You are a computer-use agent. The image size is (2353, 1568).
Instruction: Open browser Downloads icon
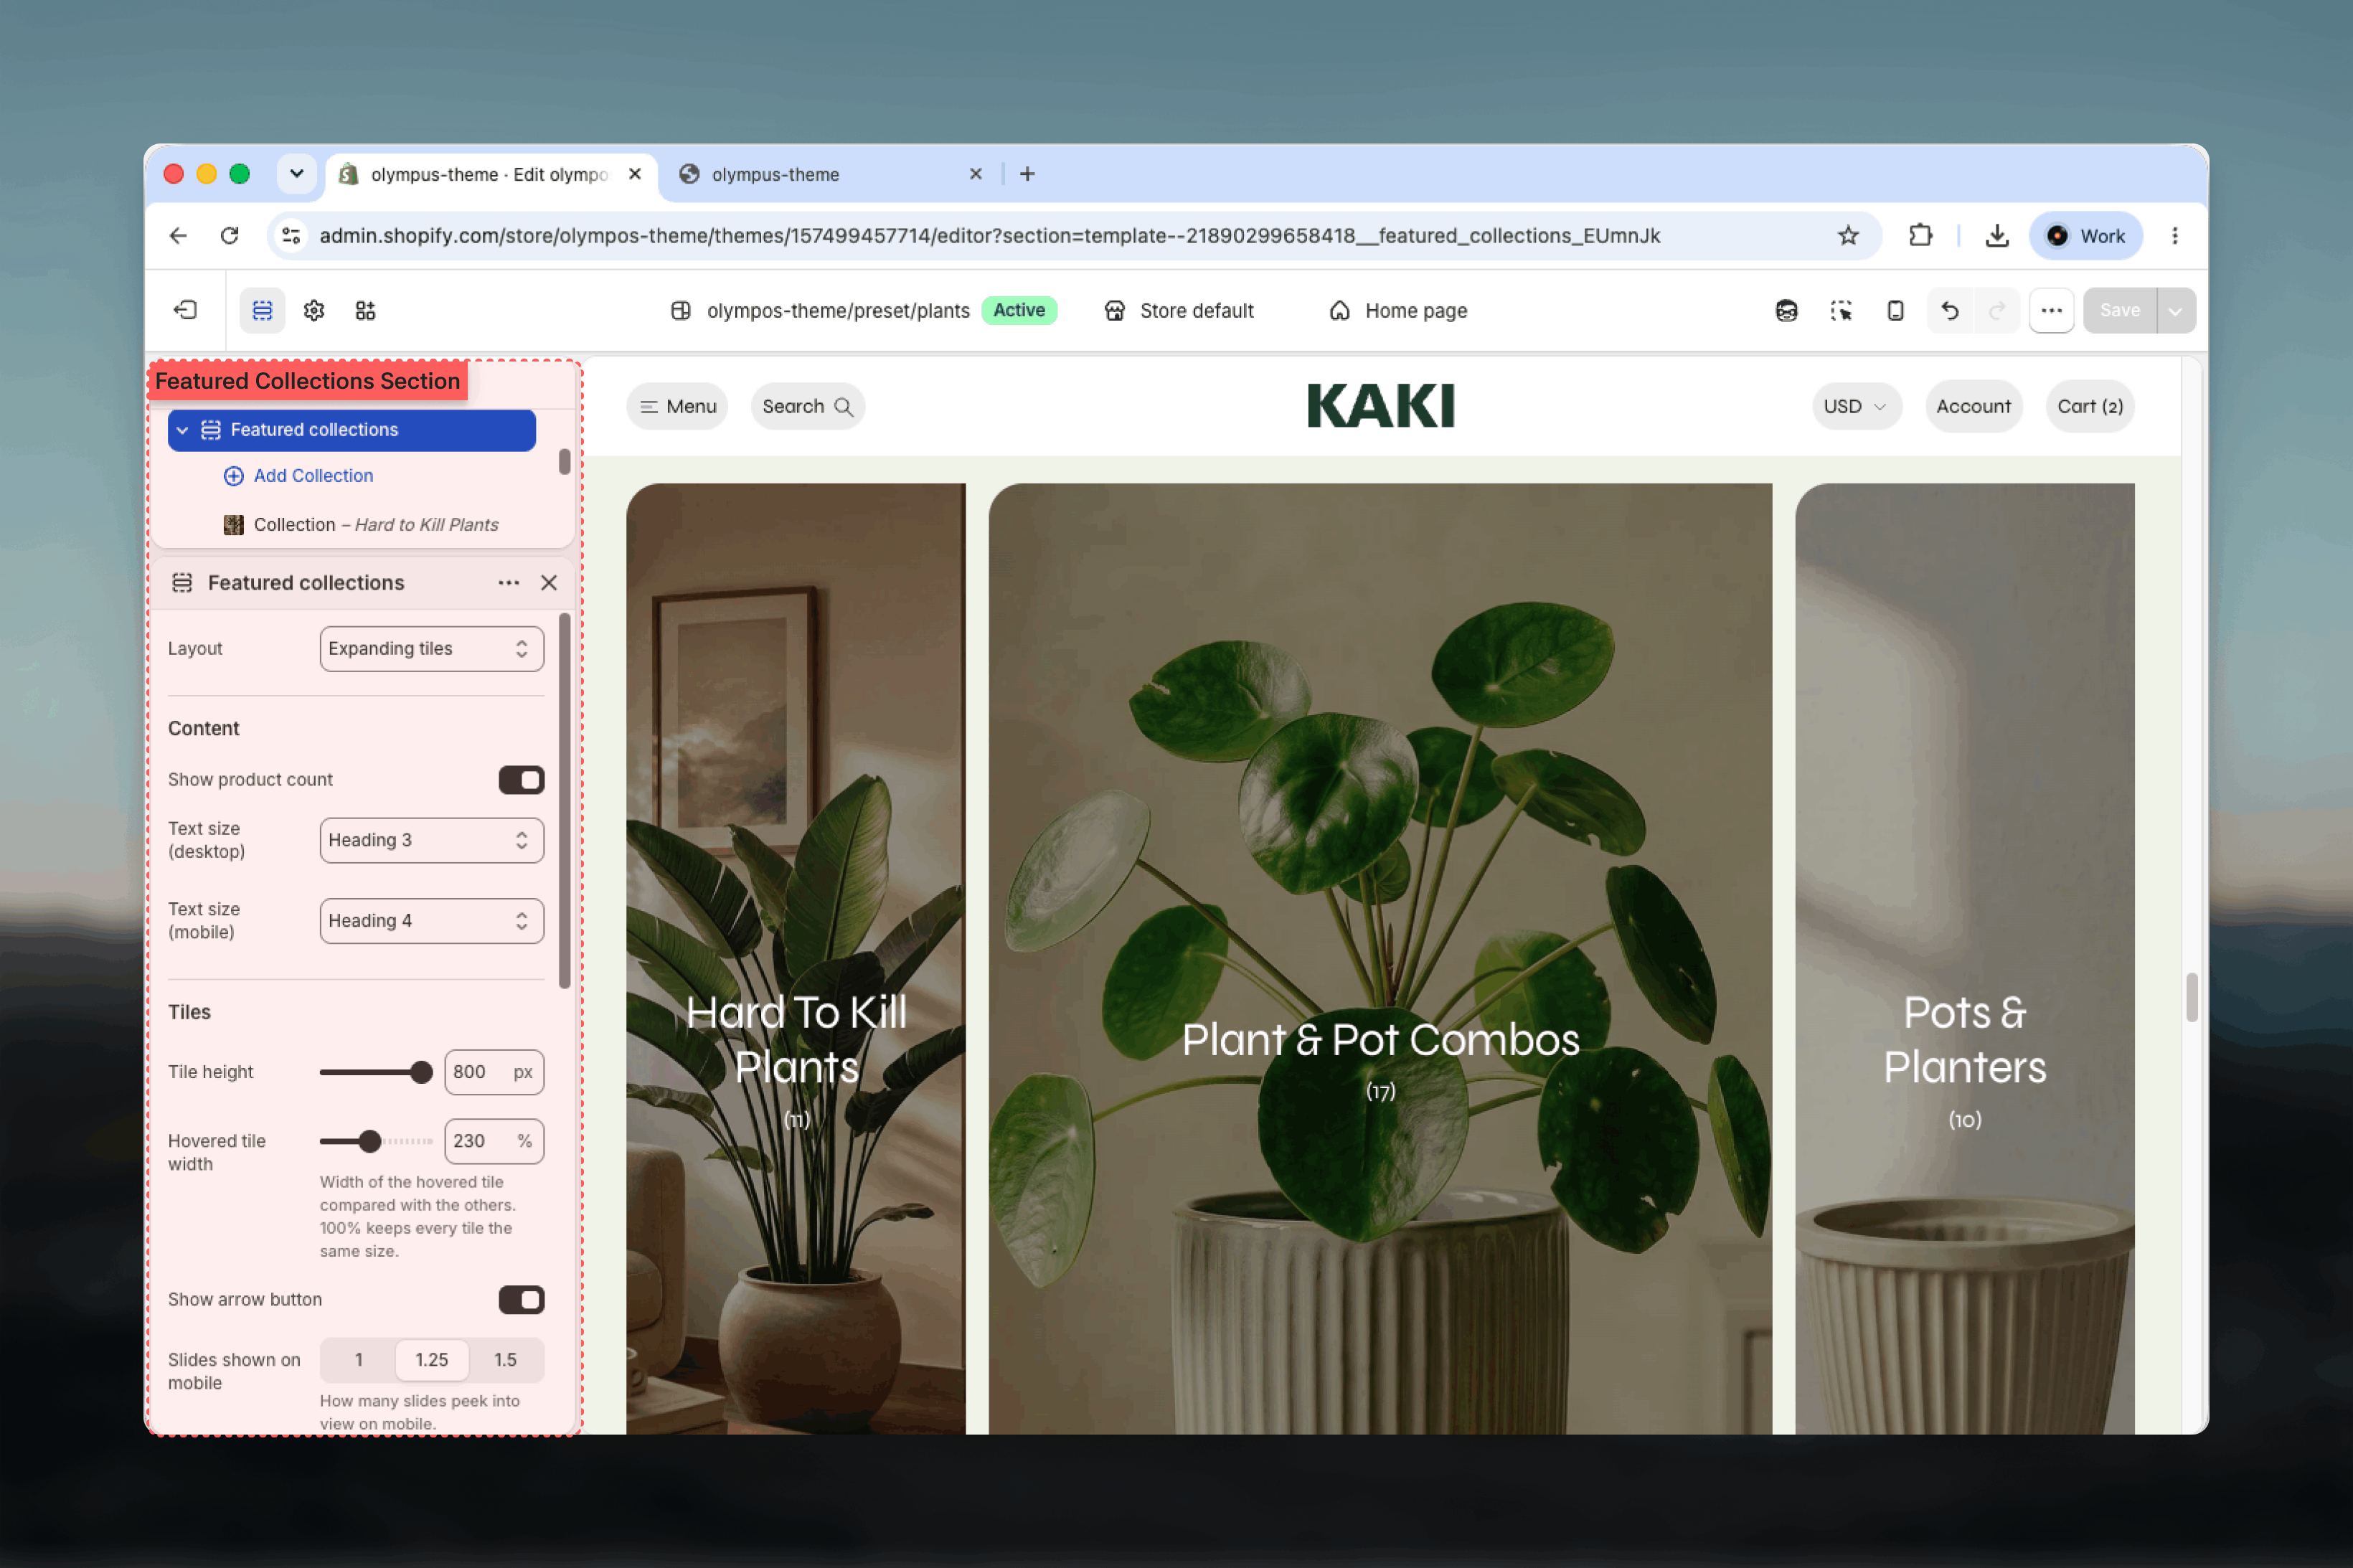[1997, 235]
